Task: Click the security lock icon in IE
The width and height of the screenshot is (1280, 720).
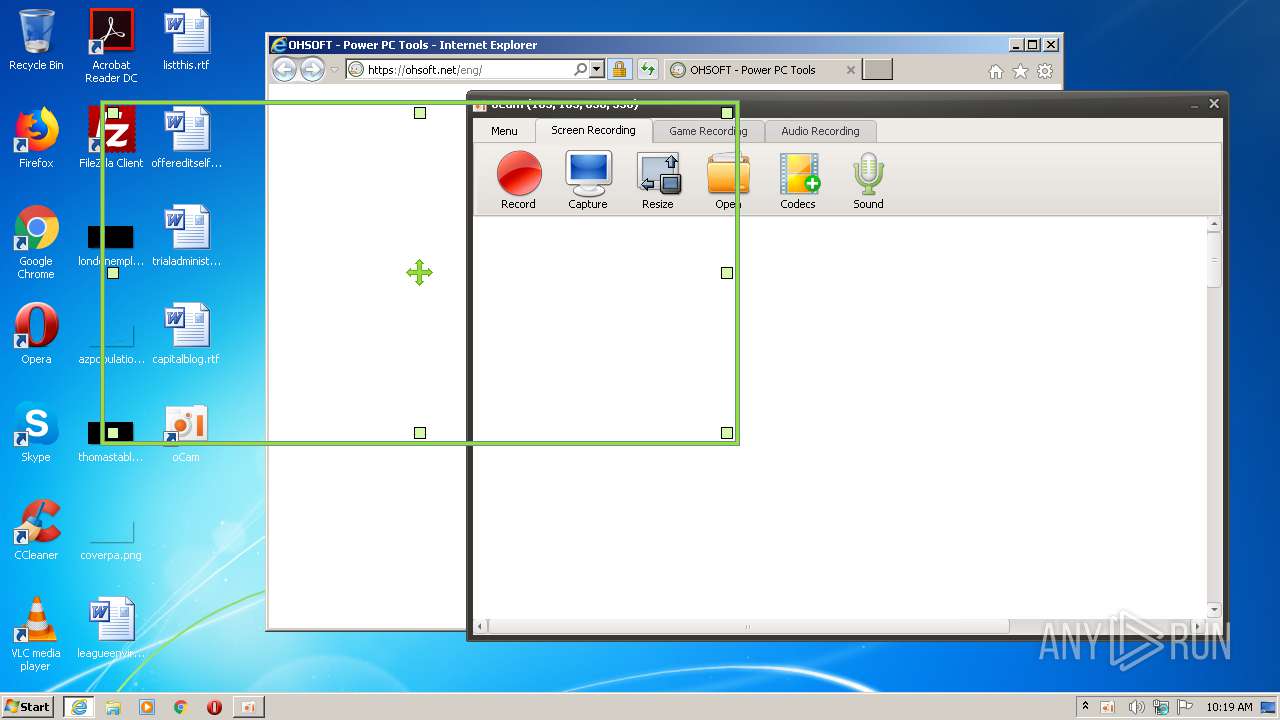Action: [620, 70]
